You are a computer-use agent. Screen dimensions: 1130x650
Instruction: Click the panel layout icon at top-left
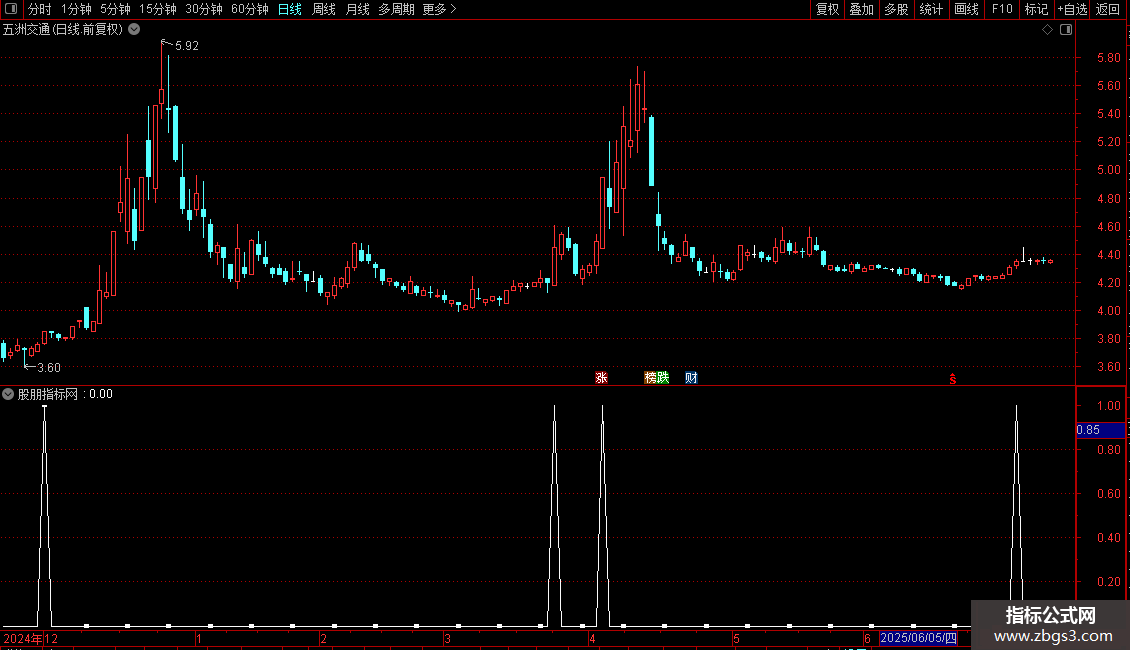tap(11, 9)
